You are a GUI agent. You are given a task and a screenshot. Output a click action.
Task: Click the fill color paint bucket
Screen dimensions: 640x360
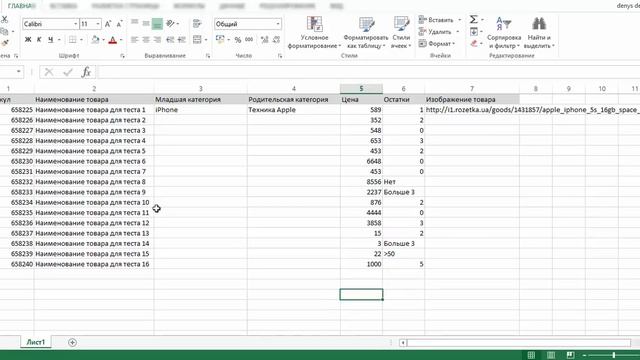[96, 40]
